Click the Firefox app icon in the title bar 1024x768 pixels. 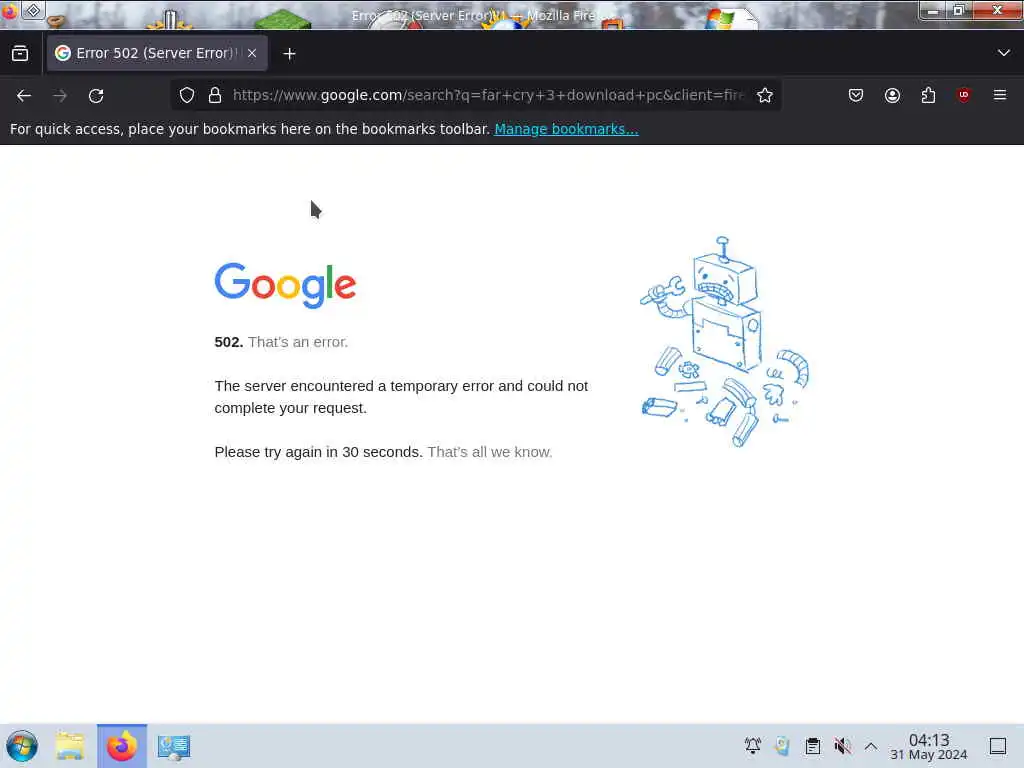9,11
